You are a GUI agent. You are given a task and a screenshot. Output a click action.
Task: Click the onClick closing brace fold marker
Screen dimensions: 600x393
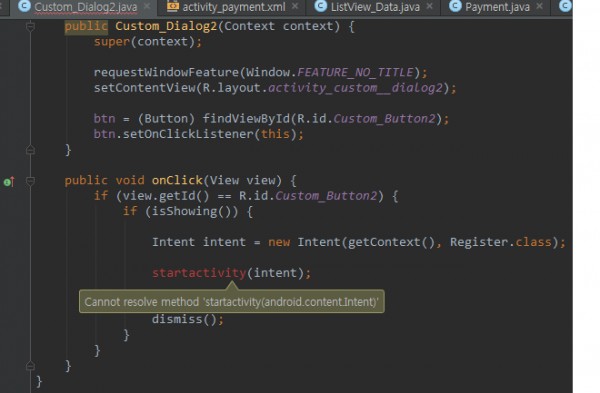coord(30,366)
